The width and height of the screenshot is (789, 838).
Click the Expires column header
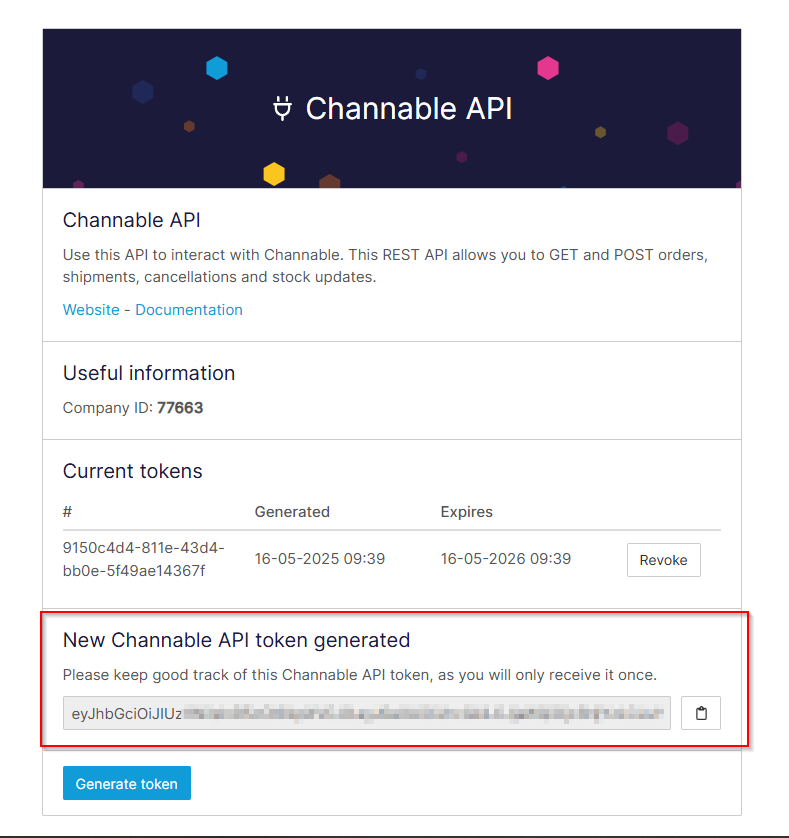click(467, 512)
